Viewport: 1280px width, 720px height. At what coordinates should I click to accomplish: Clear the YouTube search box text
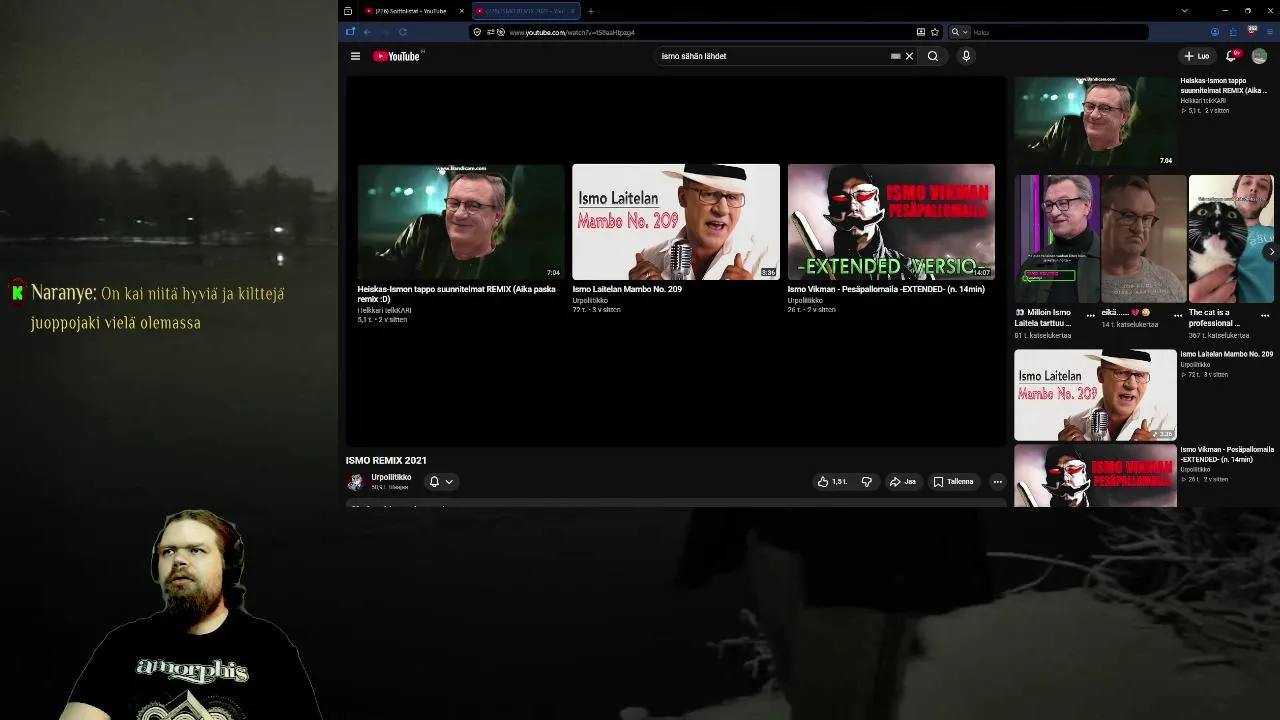pyautogui.click(x=909, y=56)
